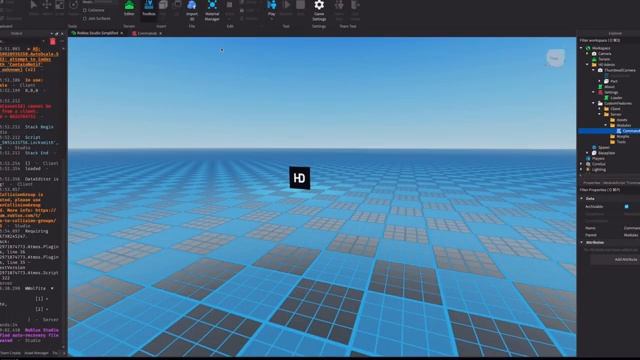The image size is (640, 360).
Task: Select highlighted Commands module row
Action: (609, 131)
